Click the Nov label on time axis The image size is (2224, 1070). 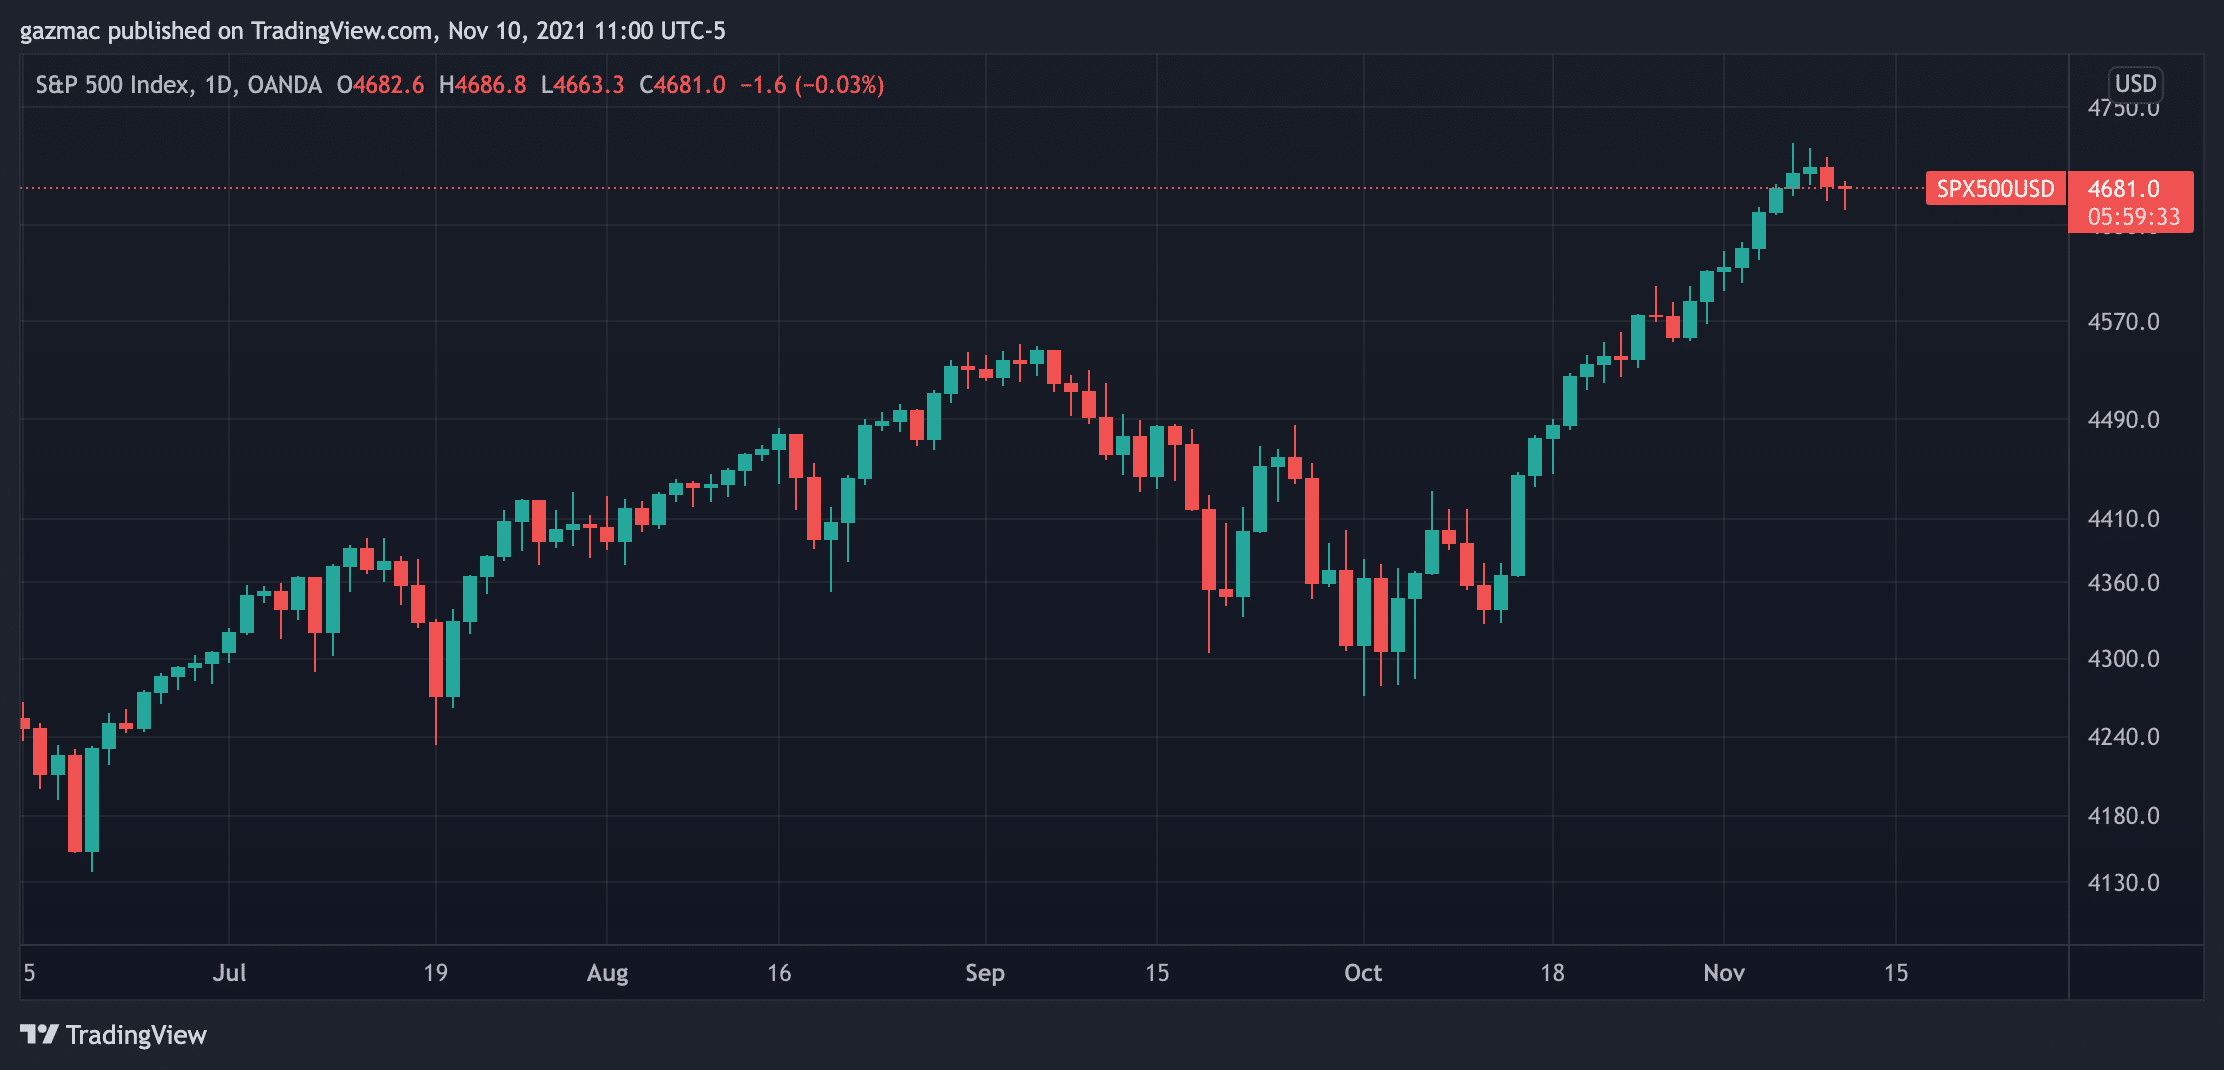(x=1724, y=973)
